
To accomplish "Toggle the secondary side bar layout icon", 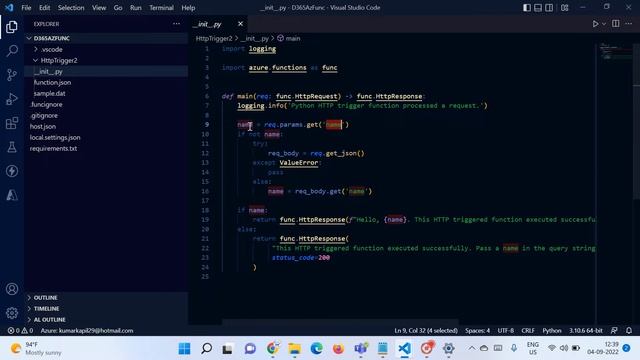I will (x=549, y=8).
